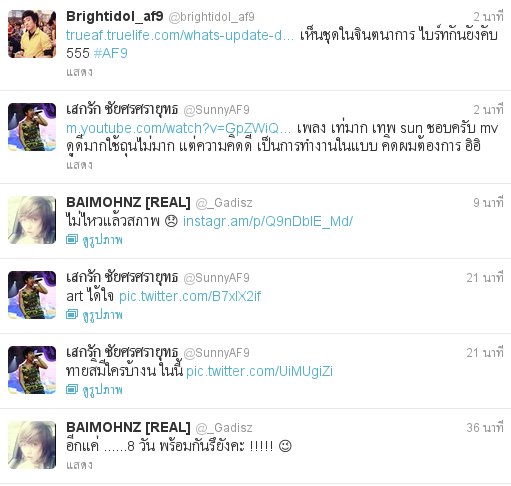The height and width of the screenshot is (486, 511).
Task: Click the BAIMOHNZ avatar on the last tweet
Action: click(x=32, y=445)
